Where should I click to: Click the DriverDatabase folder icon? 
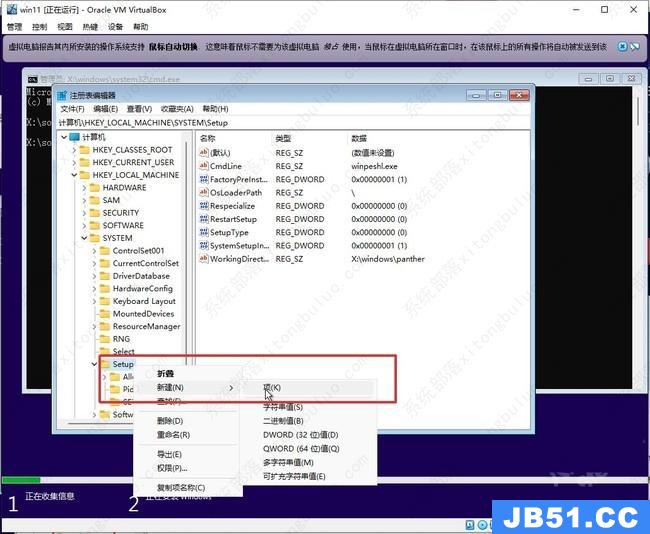click(104, 276)
